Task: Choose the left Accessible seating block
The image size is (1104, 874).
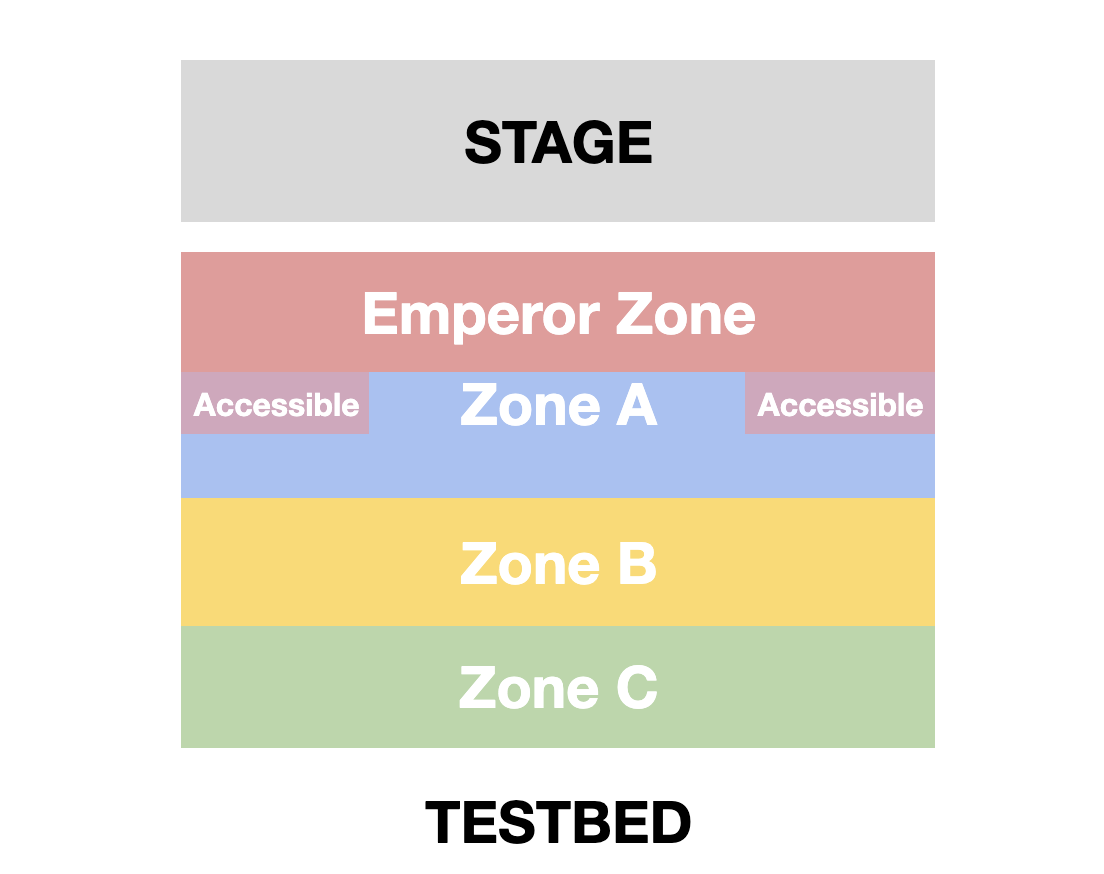Action: click(275, 404)
